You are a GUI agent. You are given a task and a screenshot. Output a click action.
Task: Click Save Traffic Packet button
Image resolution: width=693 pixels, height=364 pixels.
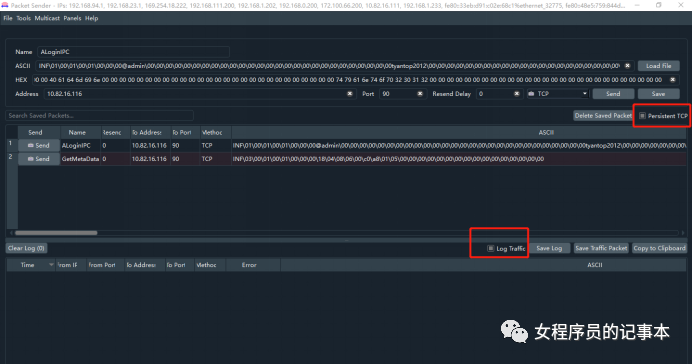601,248
